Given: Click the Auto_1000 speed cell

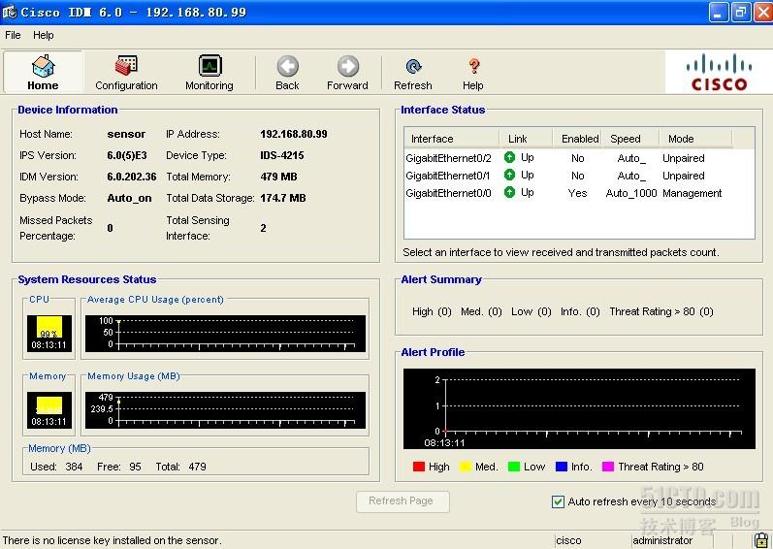Looking at the screenshot, I should tap(631, 193).
